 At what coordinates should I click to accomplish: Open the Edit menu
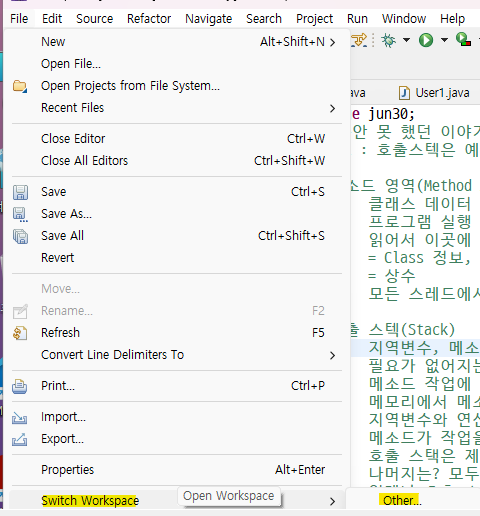click(x=52, y=19)
